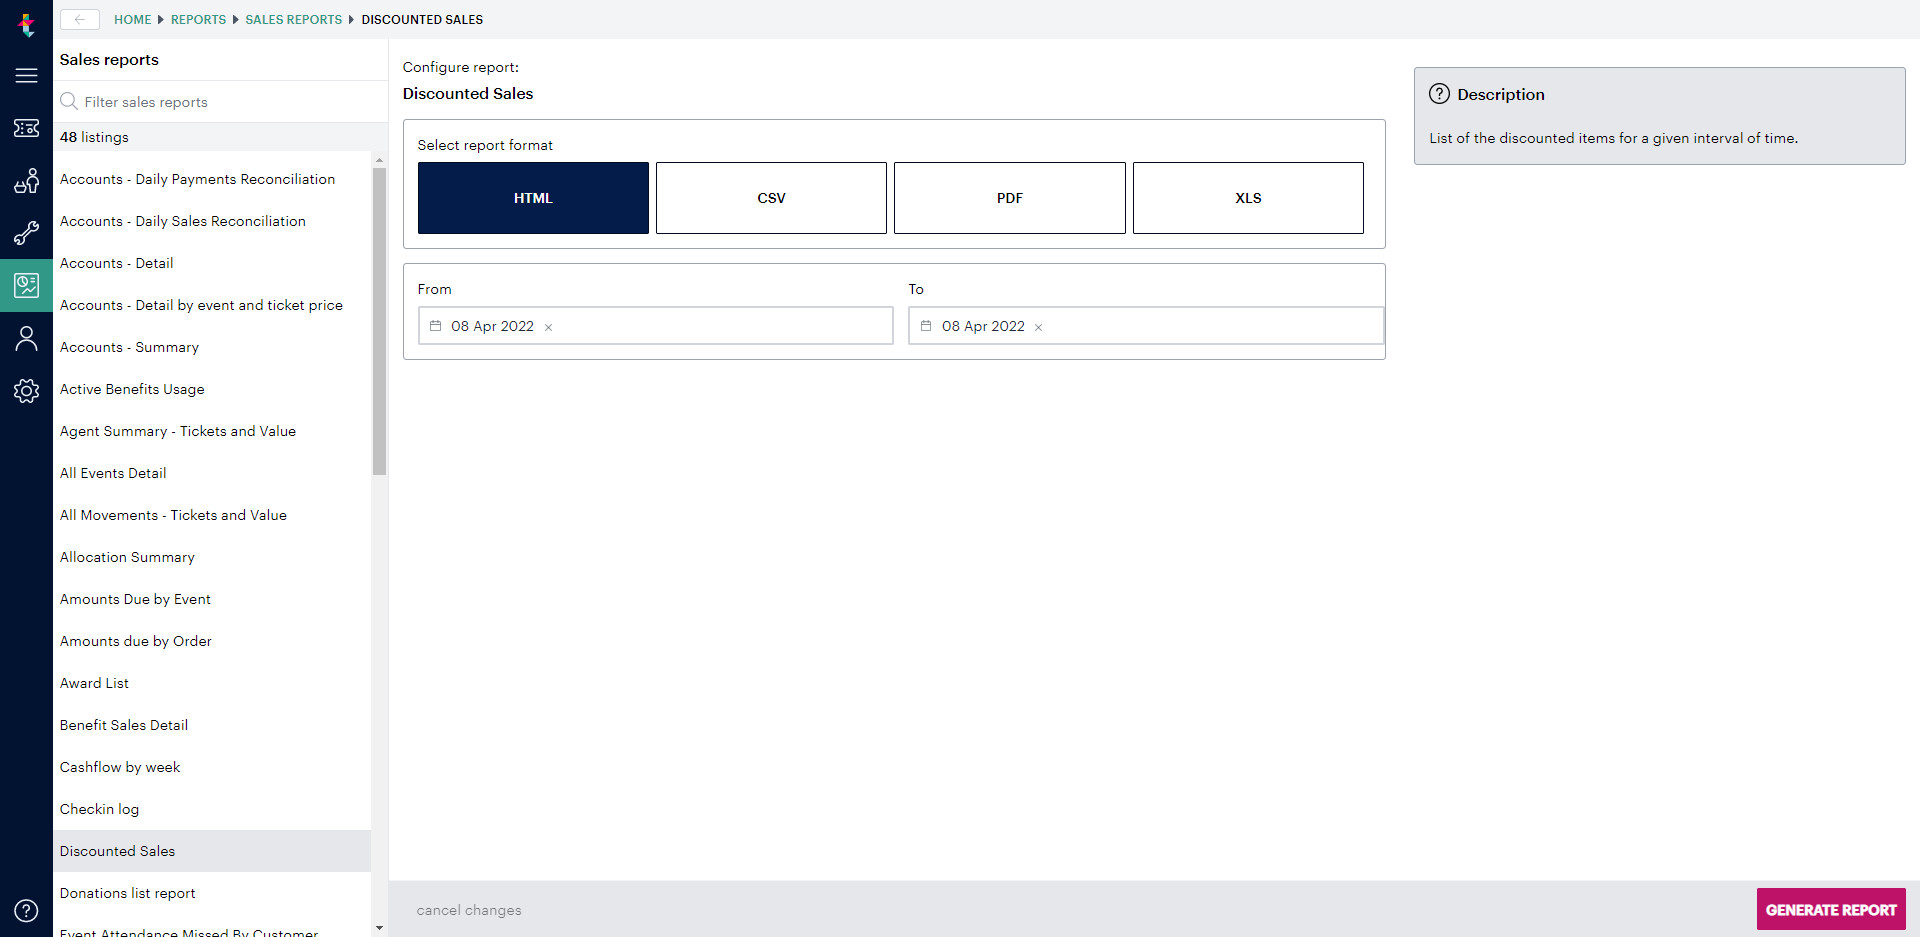The height and width of the screenshot is (937, 1920).
Task: Click the wrench tools icon in sidebar
Action: click(x=26, y=233)
